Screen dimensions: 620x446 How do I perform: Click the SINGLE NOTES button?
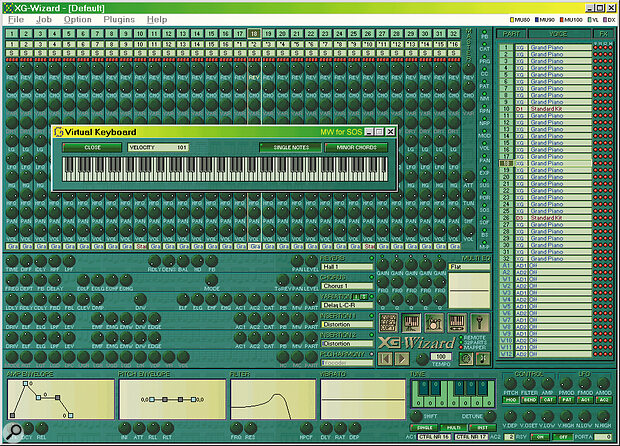tap(291, 147)
